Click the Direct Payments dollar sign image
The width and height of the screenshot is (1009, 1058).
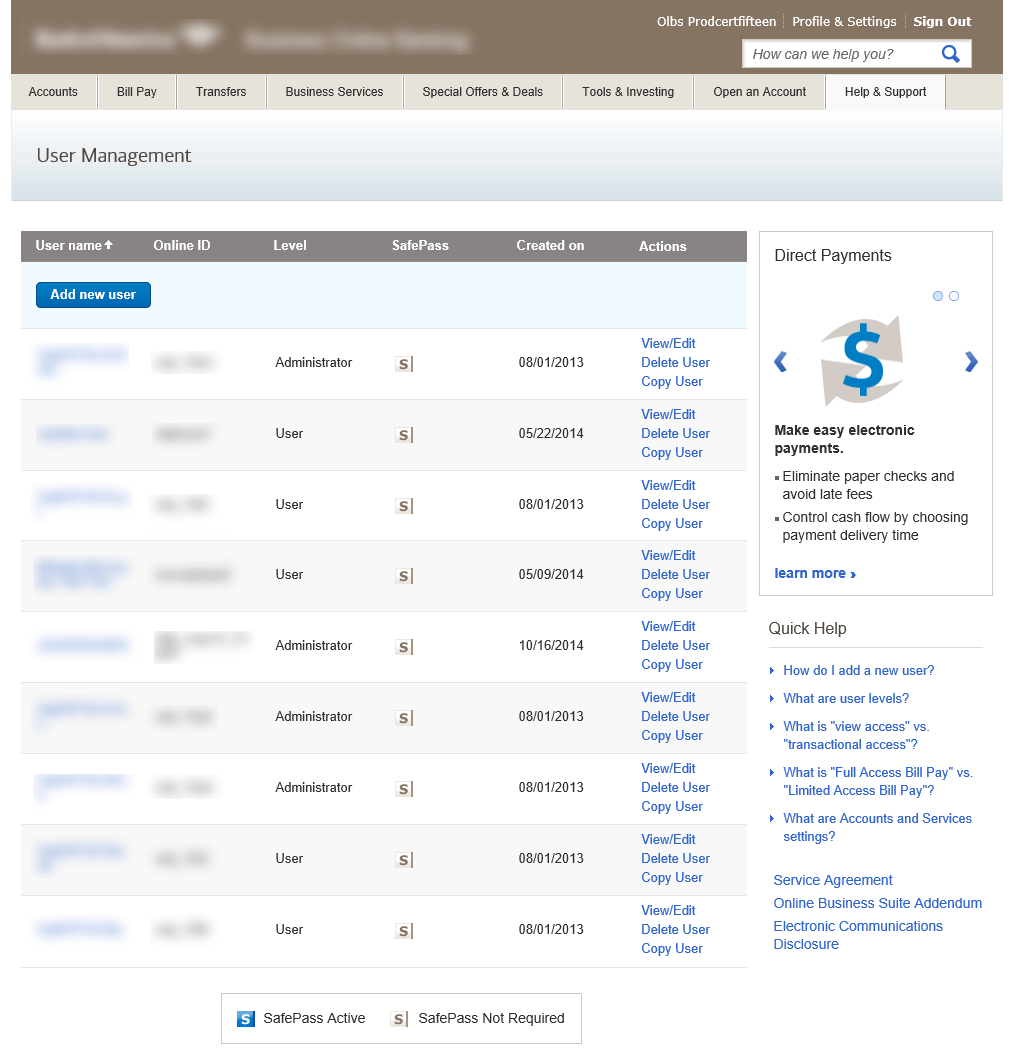(863, 361)
